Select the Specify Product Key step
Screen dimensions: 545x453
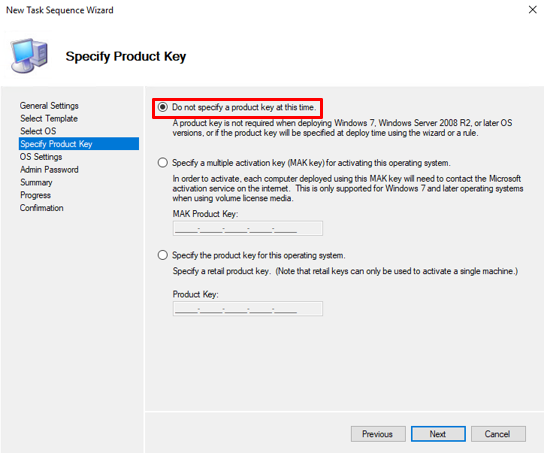pyautogui.click(x=79, y=144)
